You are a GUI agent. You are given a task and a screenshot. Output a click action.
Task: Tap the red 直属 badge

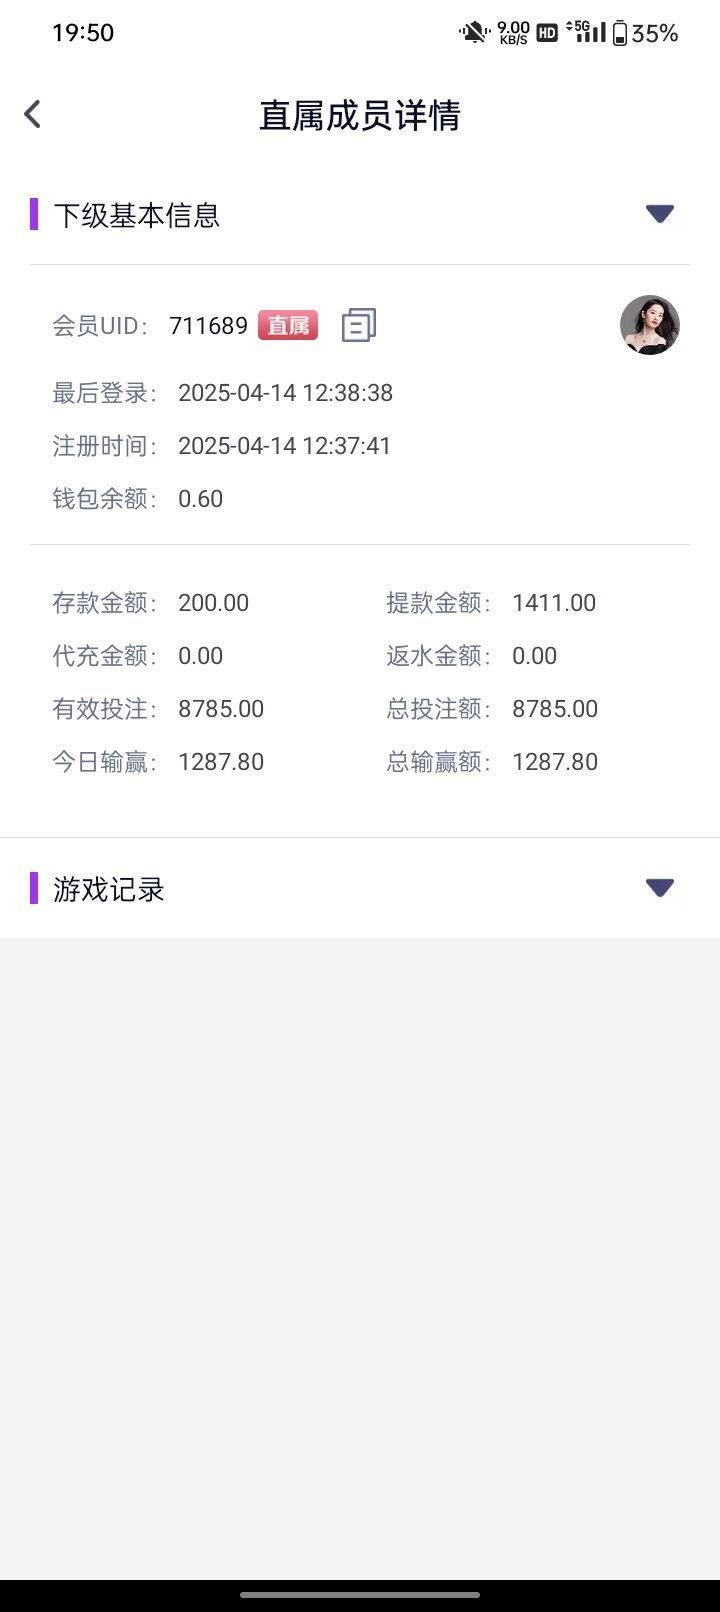[288, 325]
